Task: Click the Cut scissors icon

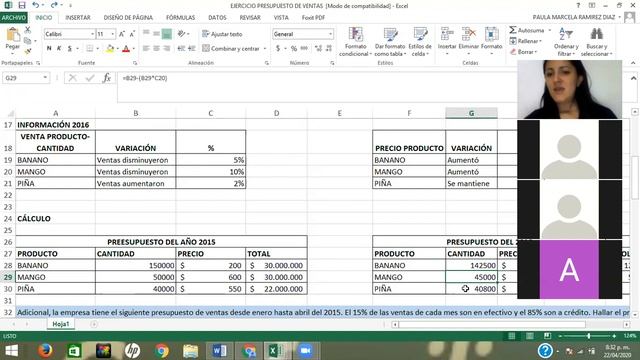Action: point(28,30)
